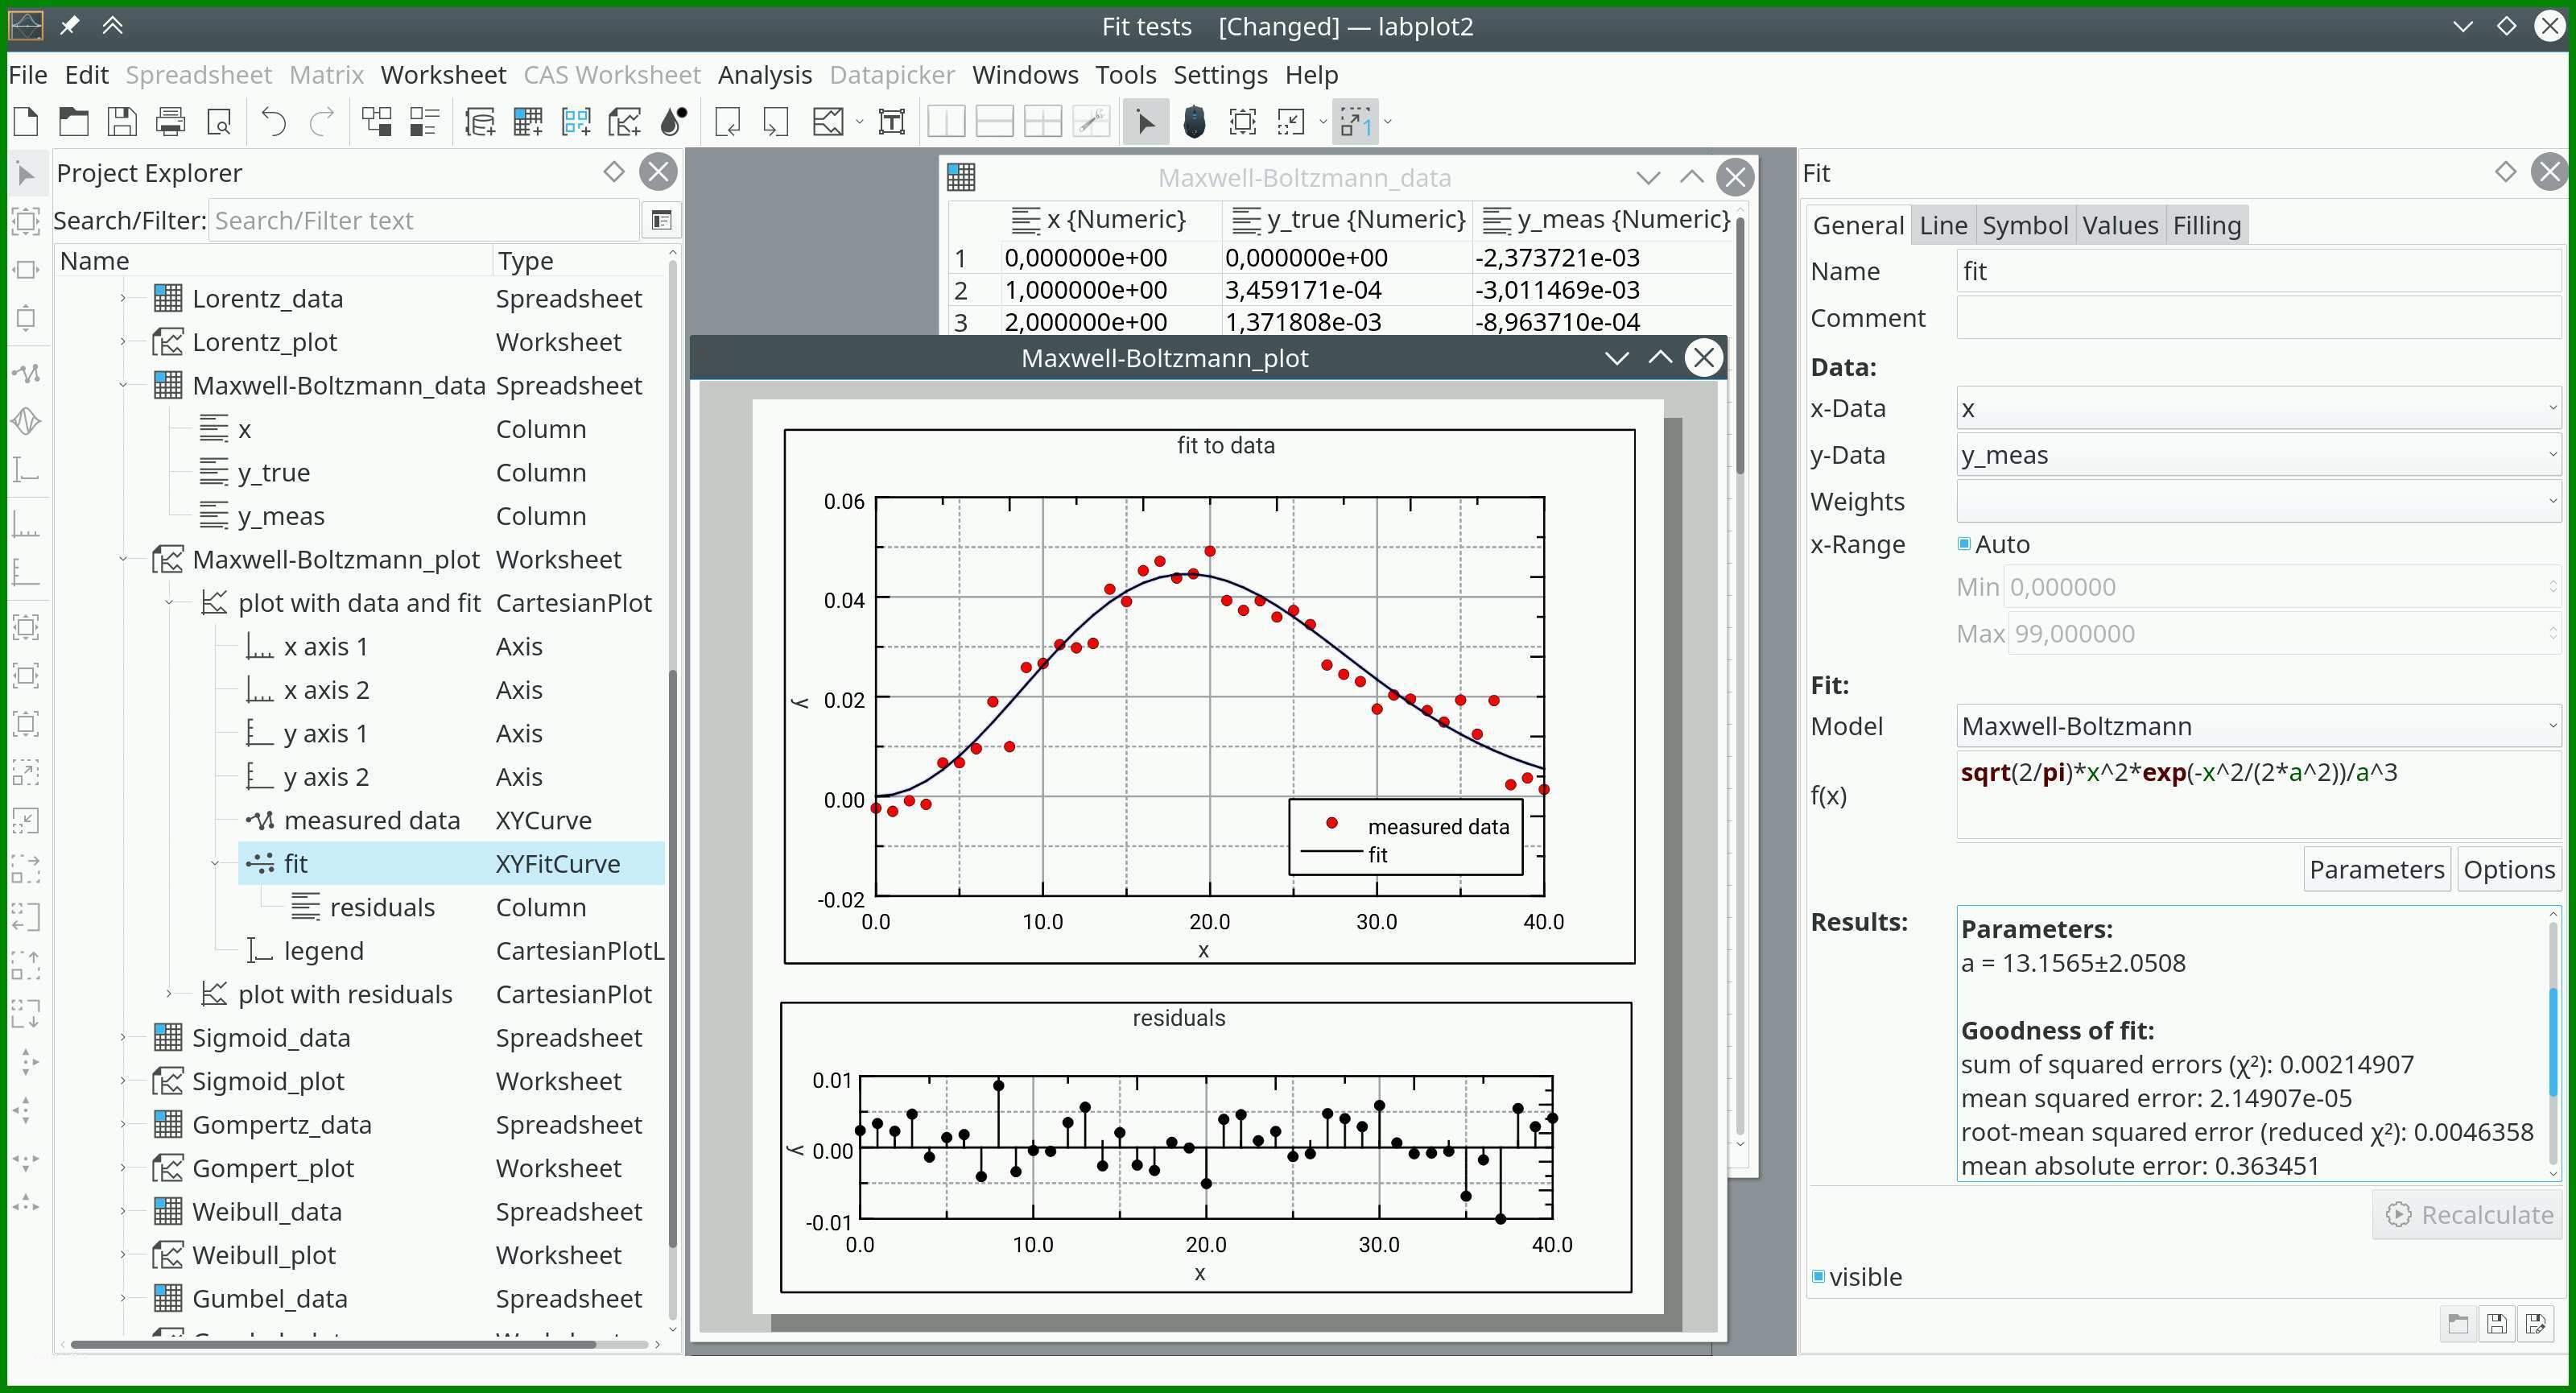The height and width of the screenshot is (1393, 2576).
Task: Switch to the Line tab
Action: tap(1943, 225)
